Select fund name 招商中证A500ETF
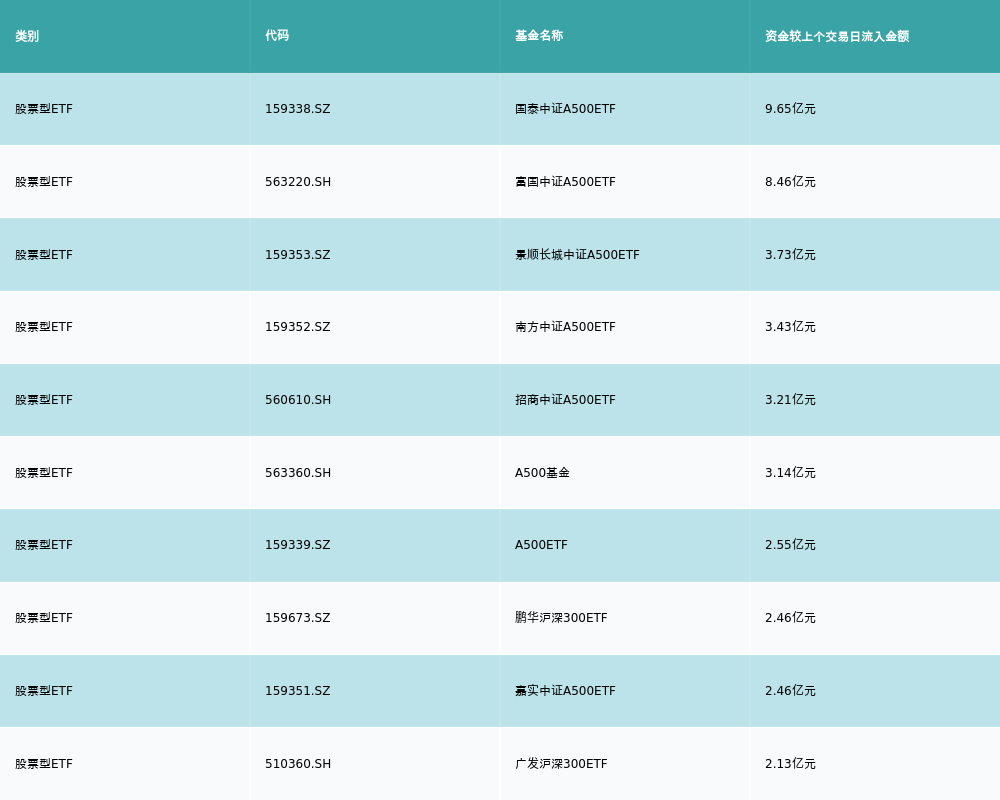The width and height of the screenshot is (1000, 800). pos(565,400)
